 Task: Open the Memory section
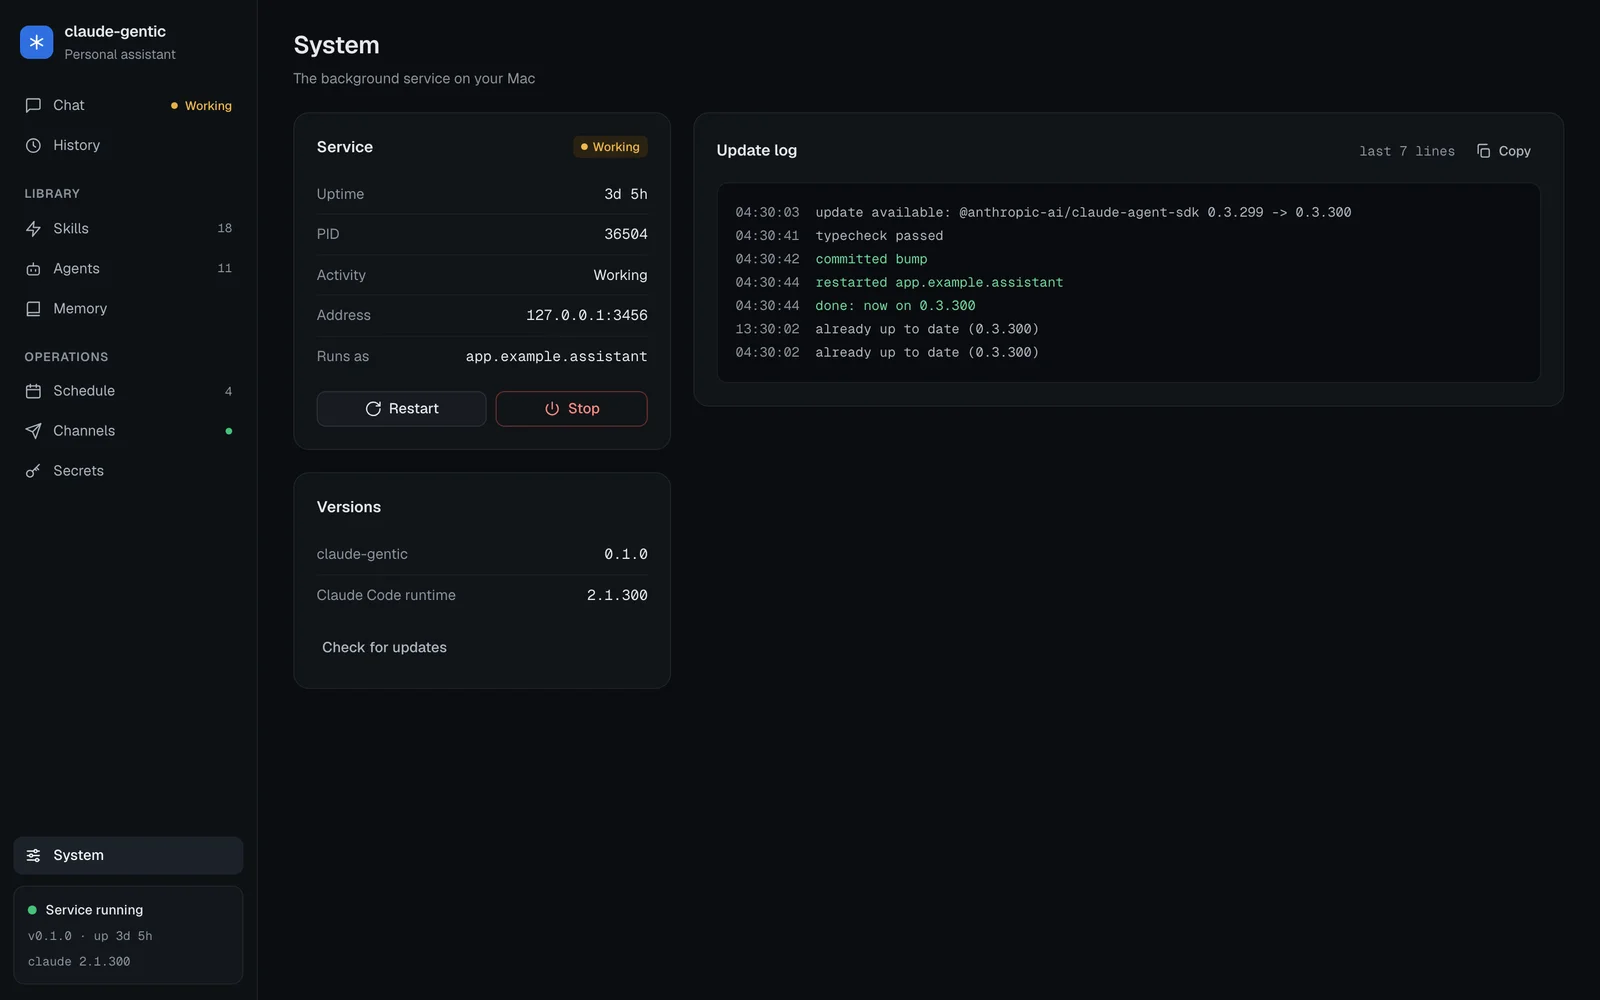point(128,309)
